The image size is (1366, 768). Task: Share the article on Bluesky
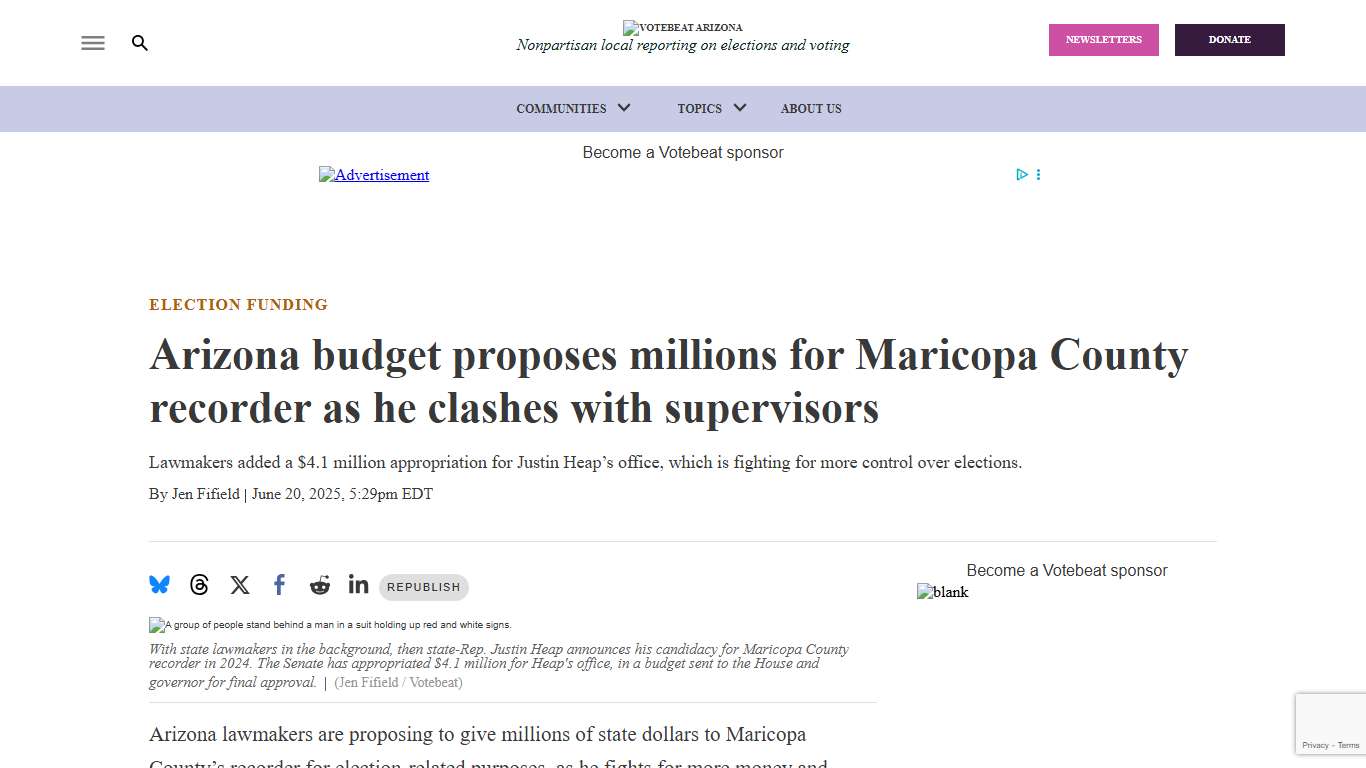click(x=159, y=585)
